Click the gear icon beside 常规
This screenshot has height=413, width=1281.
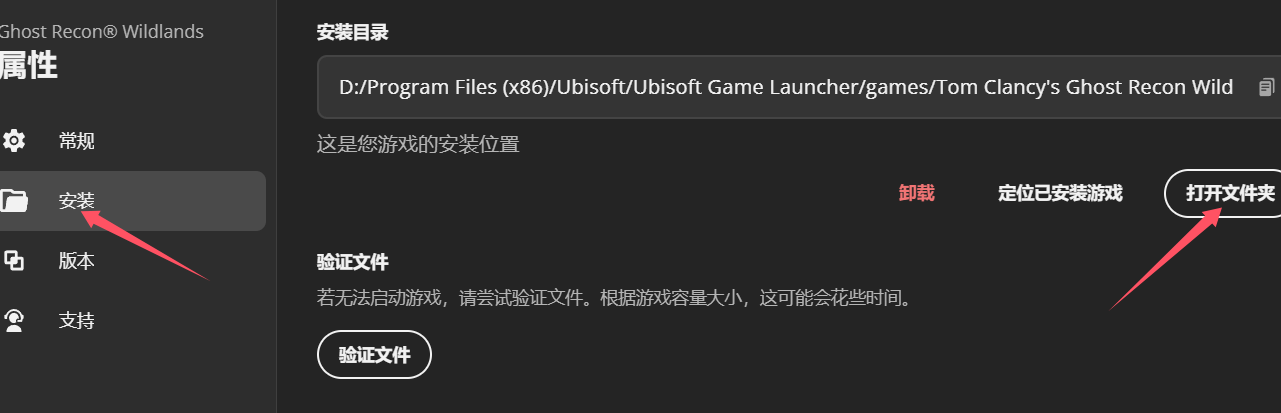point(13,141)
